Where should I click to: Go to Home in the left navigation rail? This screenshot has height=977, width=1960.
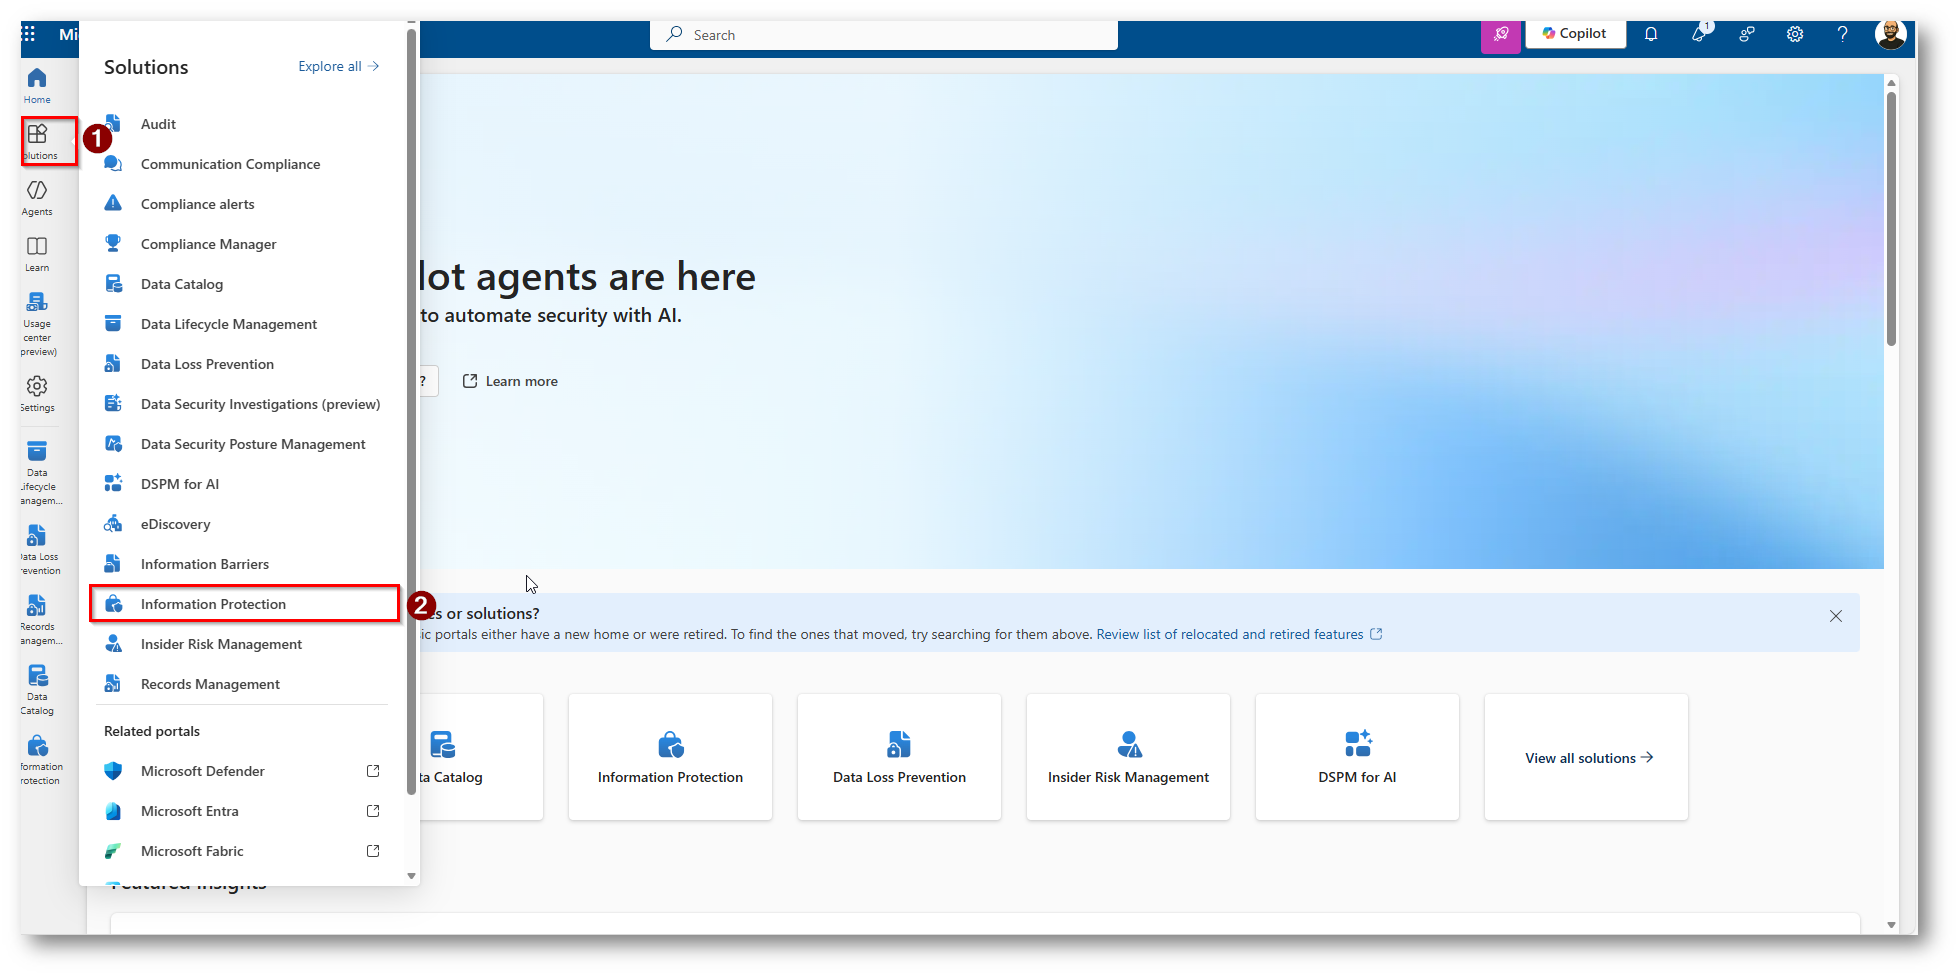pyautogui.click(x=37, y=85)
